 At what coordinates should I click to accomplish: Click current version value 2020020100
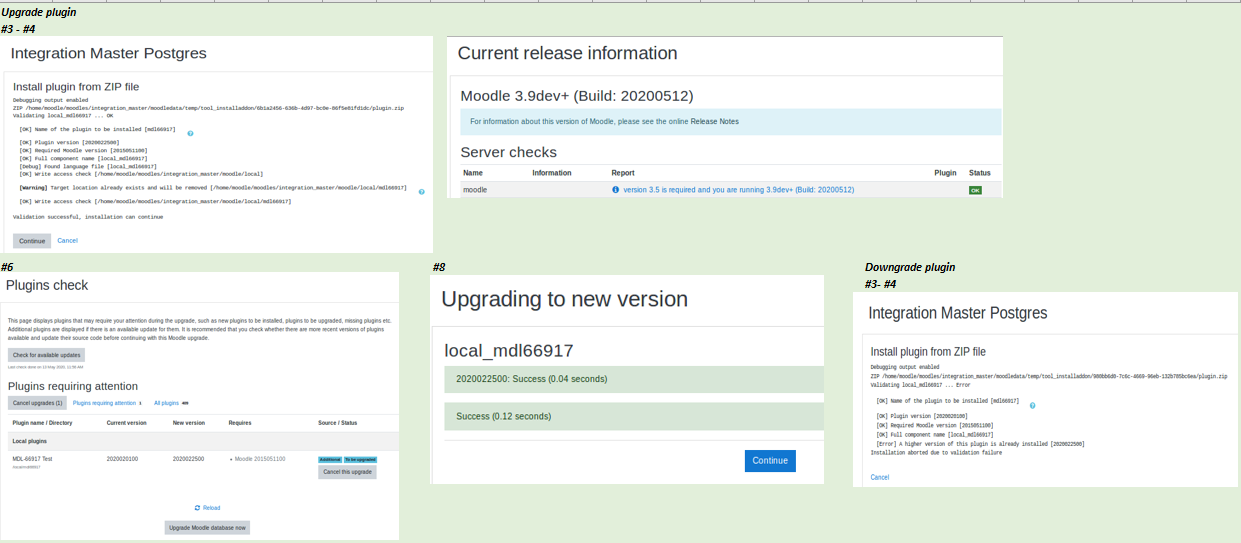(x=122, y=459)
